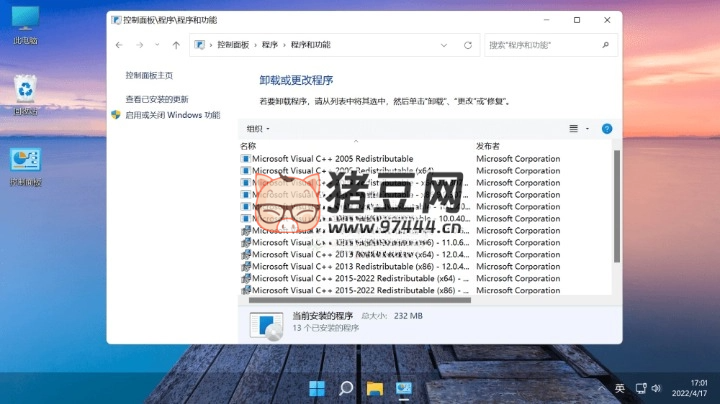Open File Explorer from the taskbar

pos(375,388)
